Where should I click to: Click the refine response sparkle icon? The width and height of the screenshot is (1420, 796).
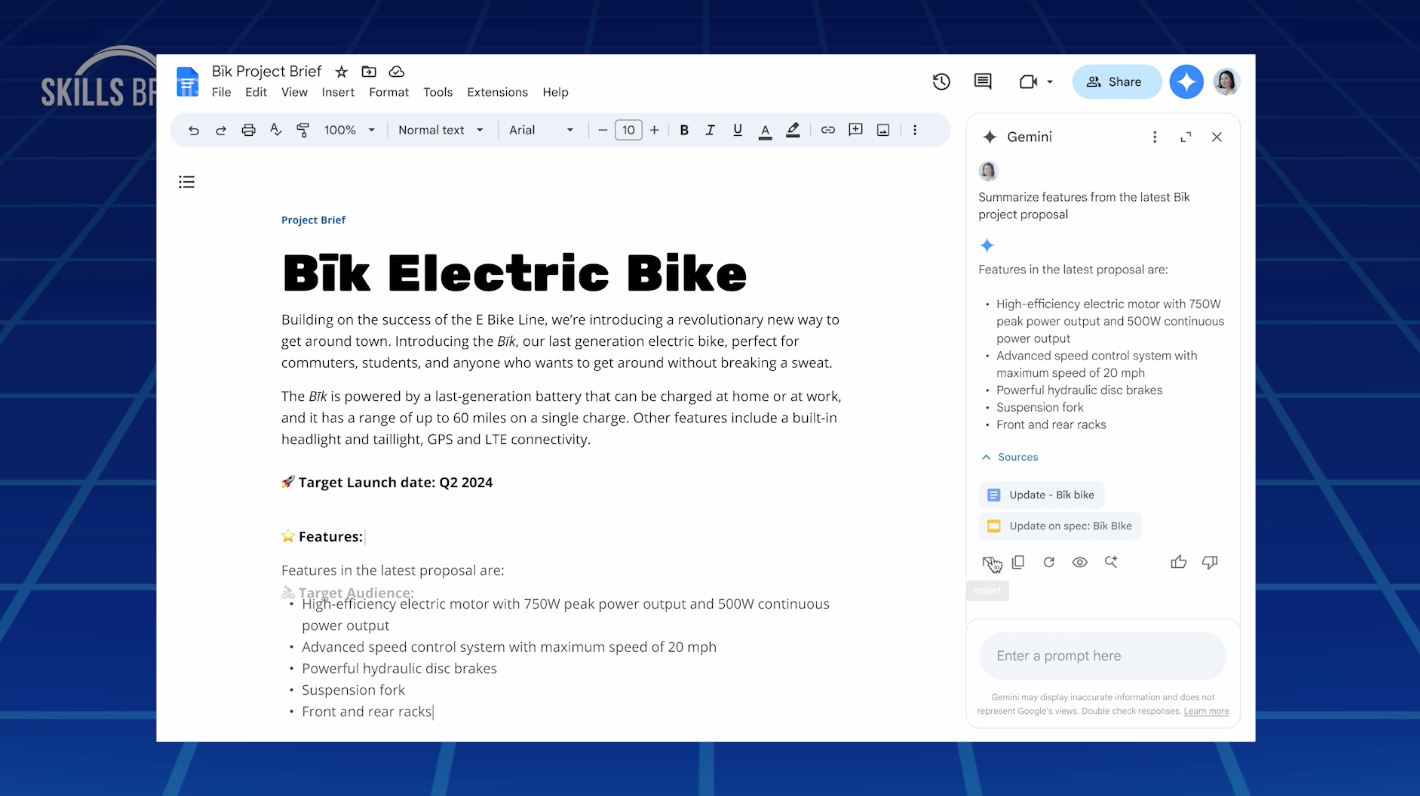coord(1111,562)
